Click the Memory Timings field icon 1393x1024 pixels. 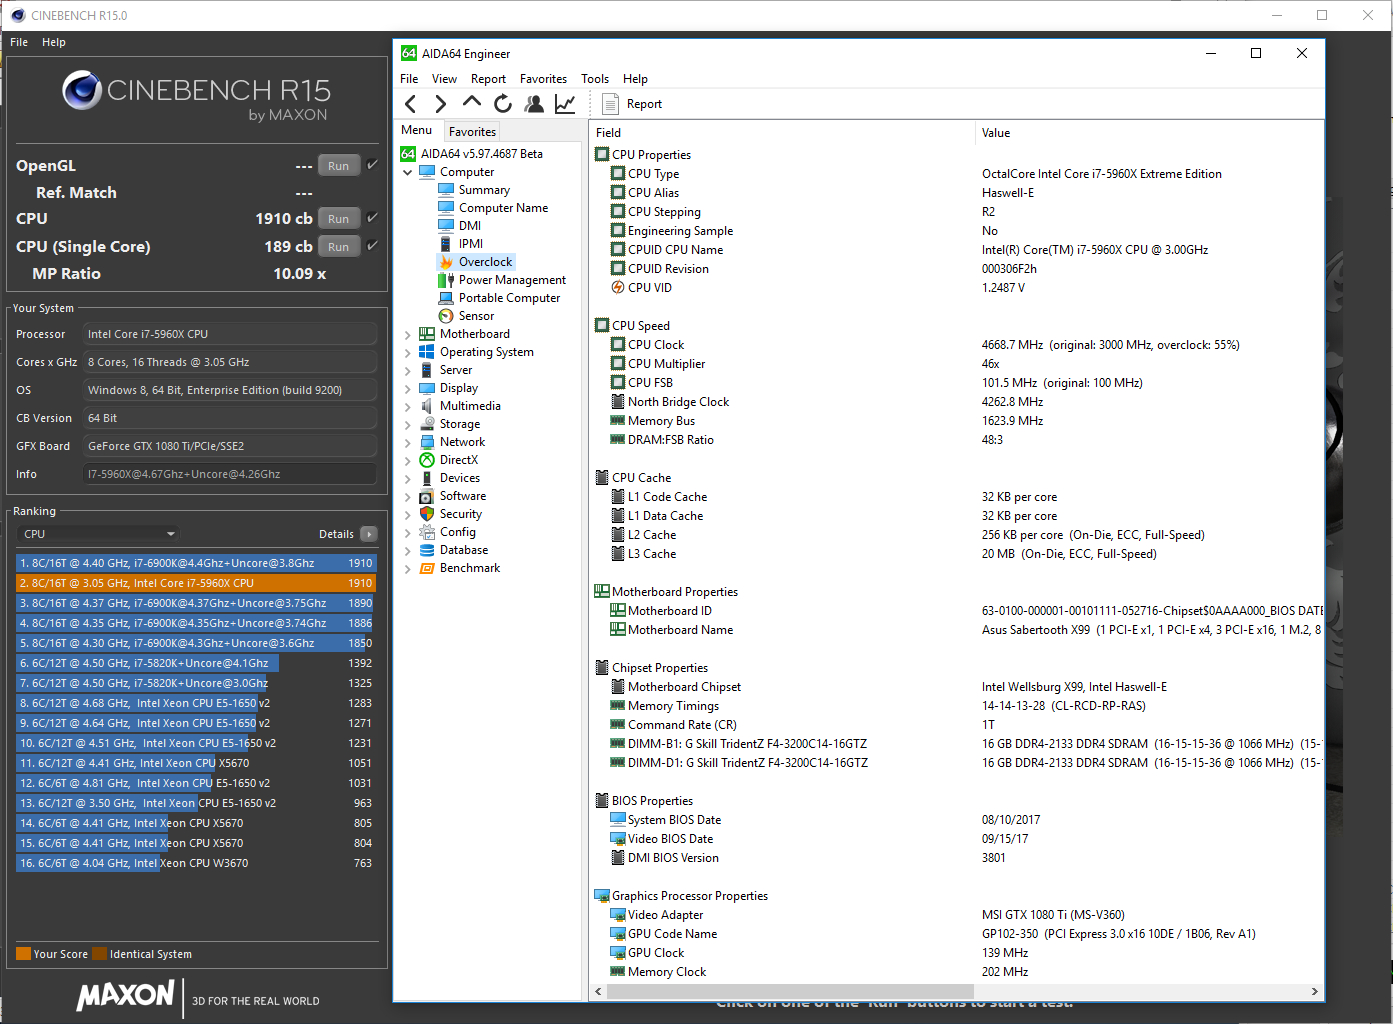618,706
